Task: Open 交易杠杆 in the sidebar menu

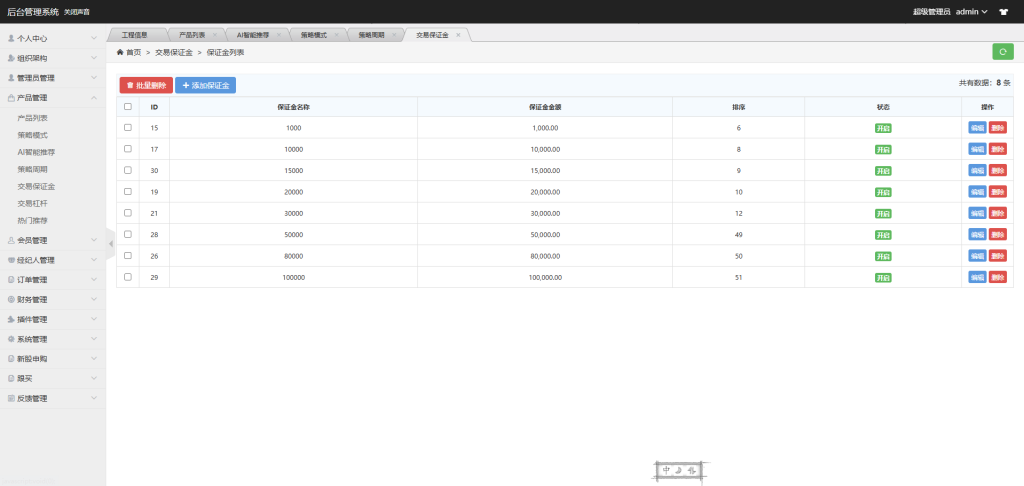Action: tap(34, 203)
